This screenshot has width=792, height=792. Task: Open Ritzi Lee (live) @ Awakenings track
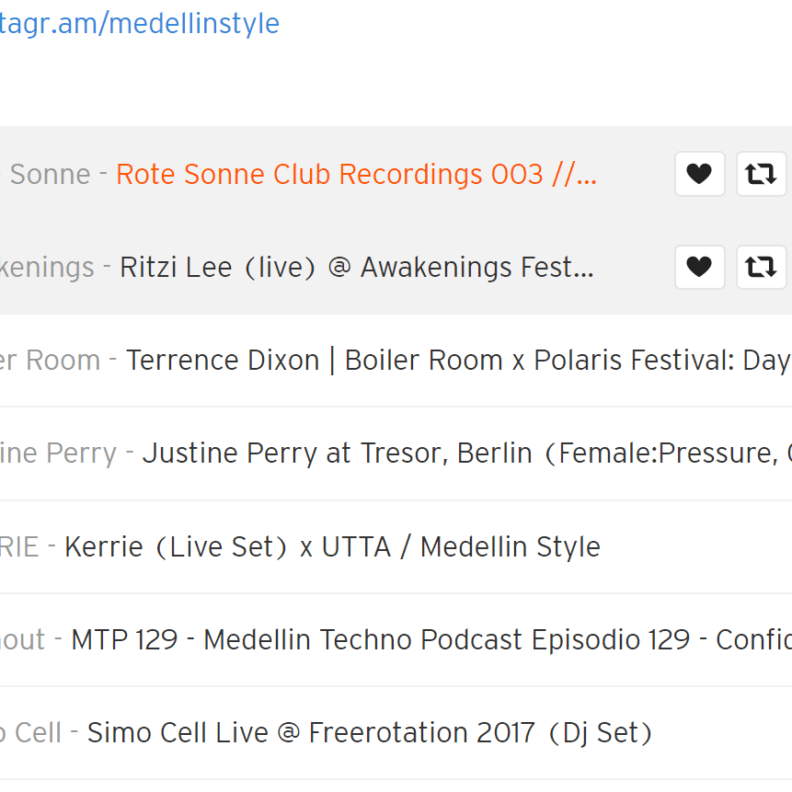357,267
